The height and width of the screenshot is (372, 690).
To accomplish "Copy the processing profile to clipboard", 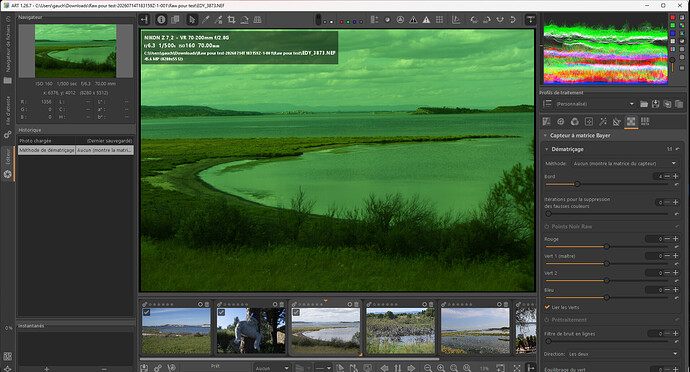I will click(x=667, y=104).
